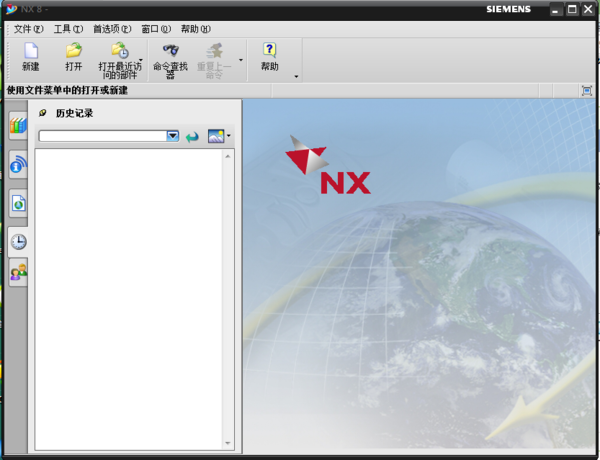Expand the history filter combo box arrow
The height and width of the screenshot is (460, 600).
[173, 136]
